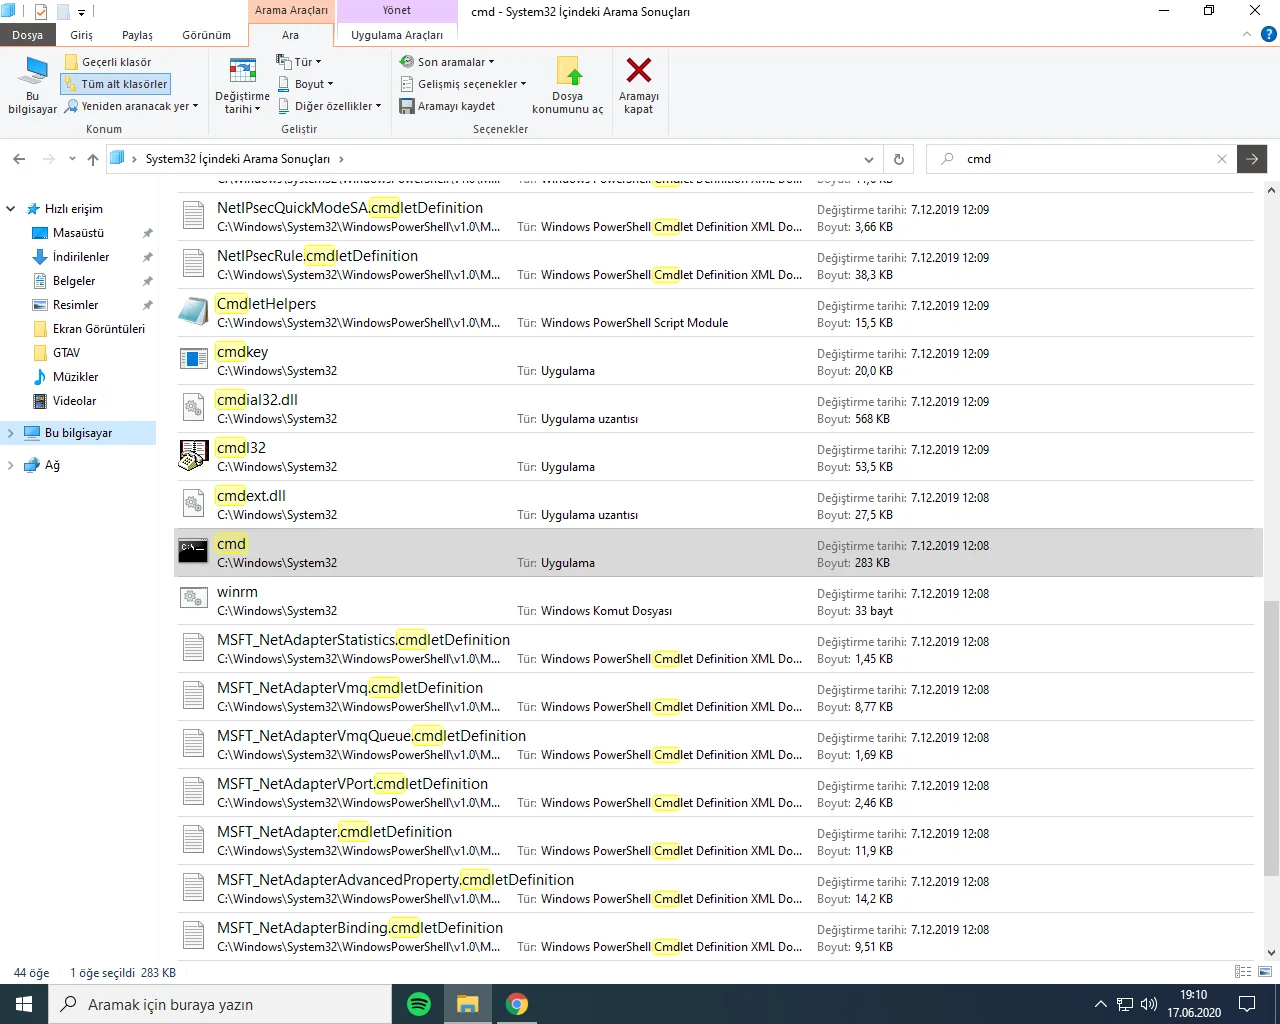
Task: Switch to the Giriş ribbon tab
Action: point(82,35)
